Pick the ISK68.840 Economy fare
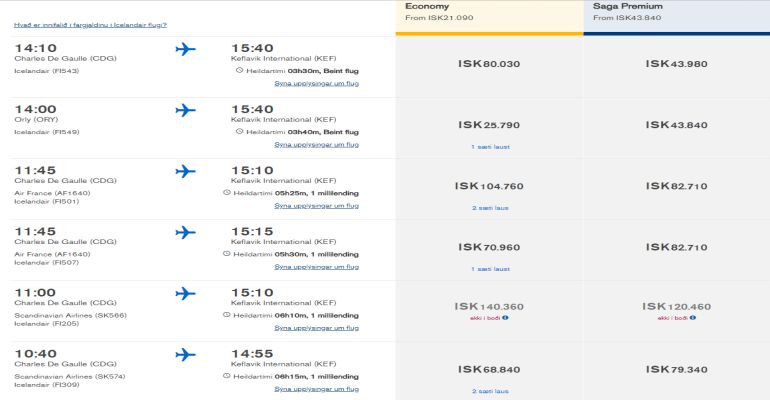The height and width of the screenshot is (400, 770). [489, 370]
